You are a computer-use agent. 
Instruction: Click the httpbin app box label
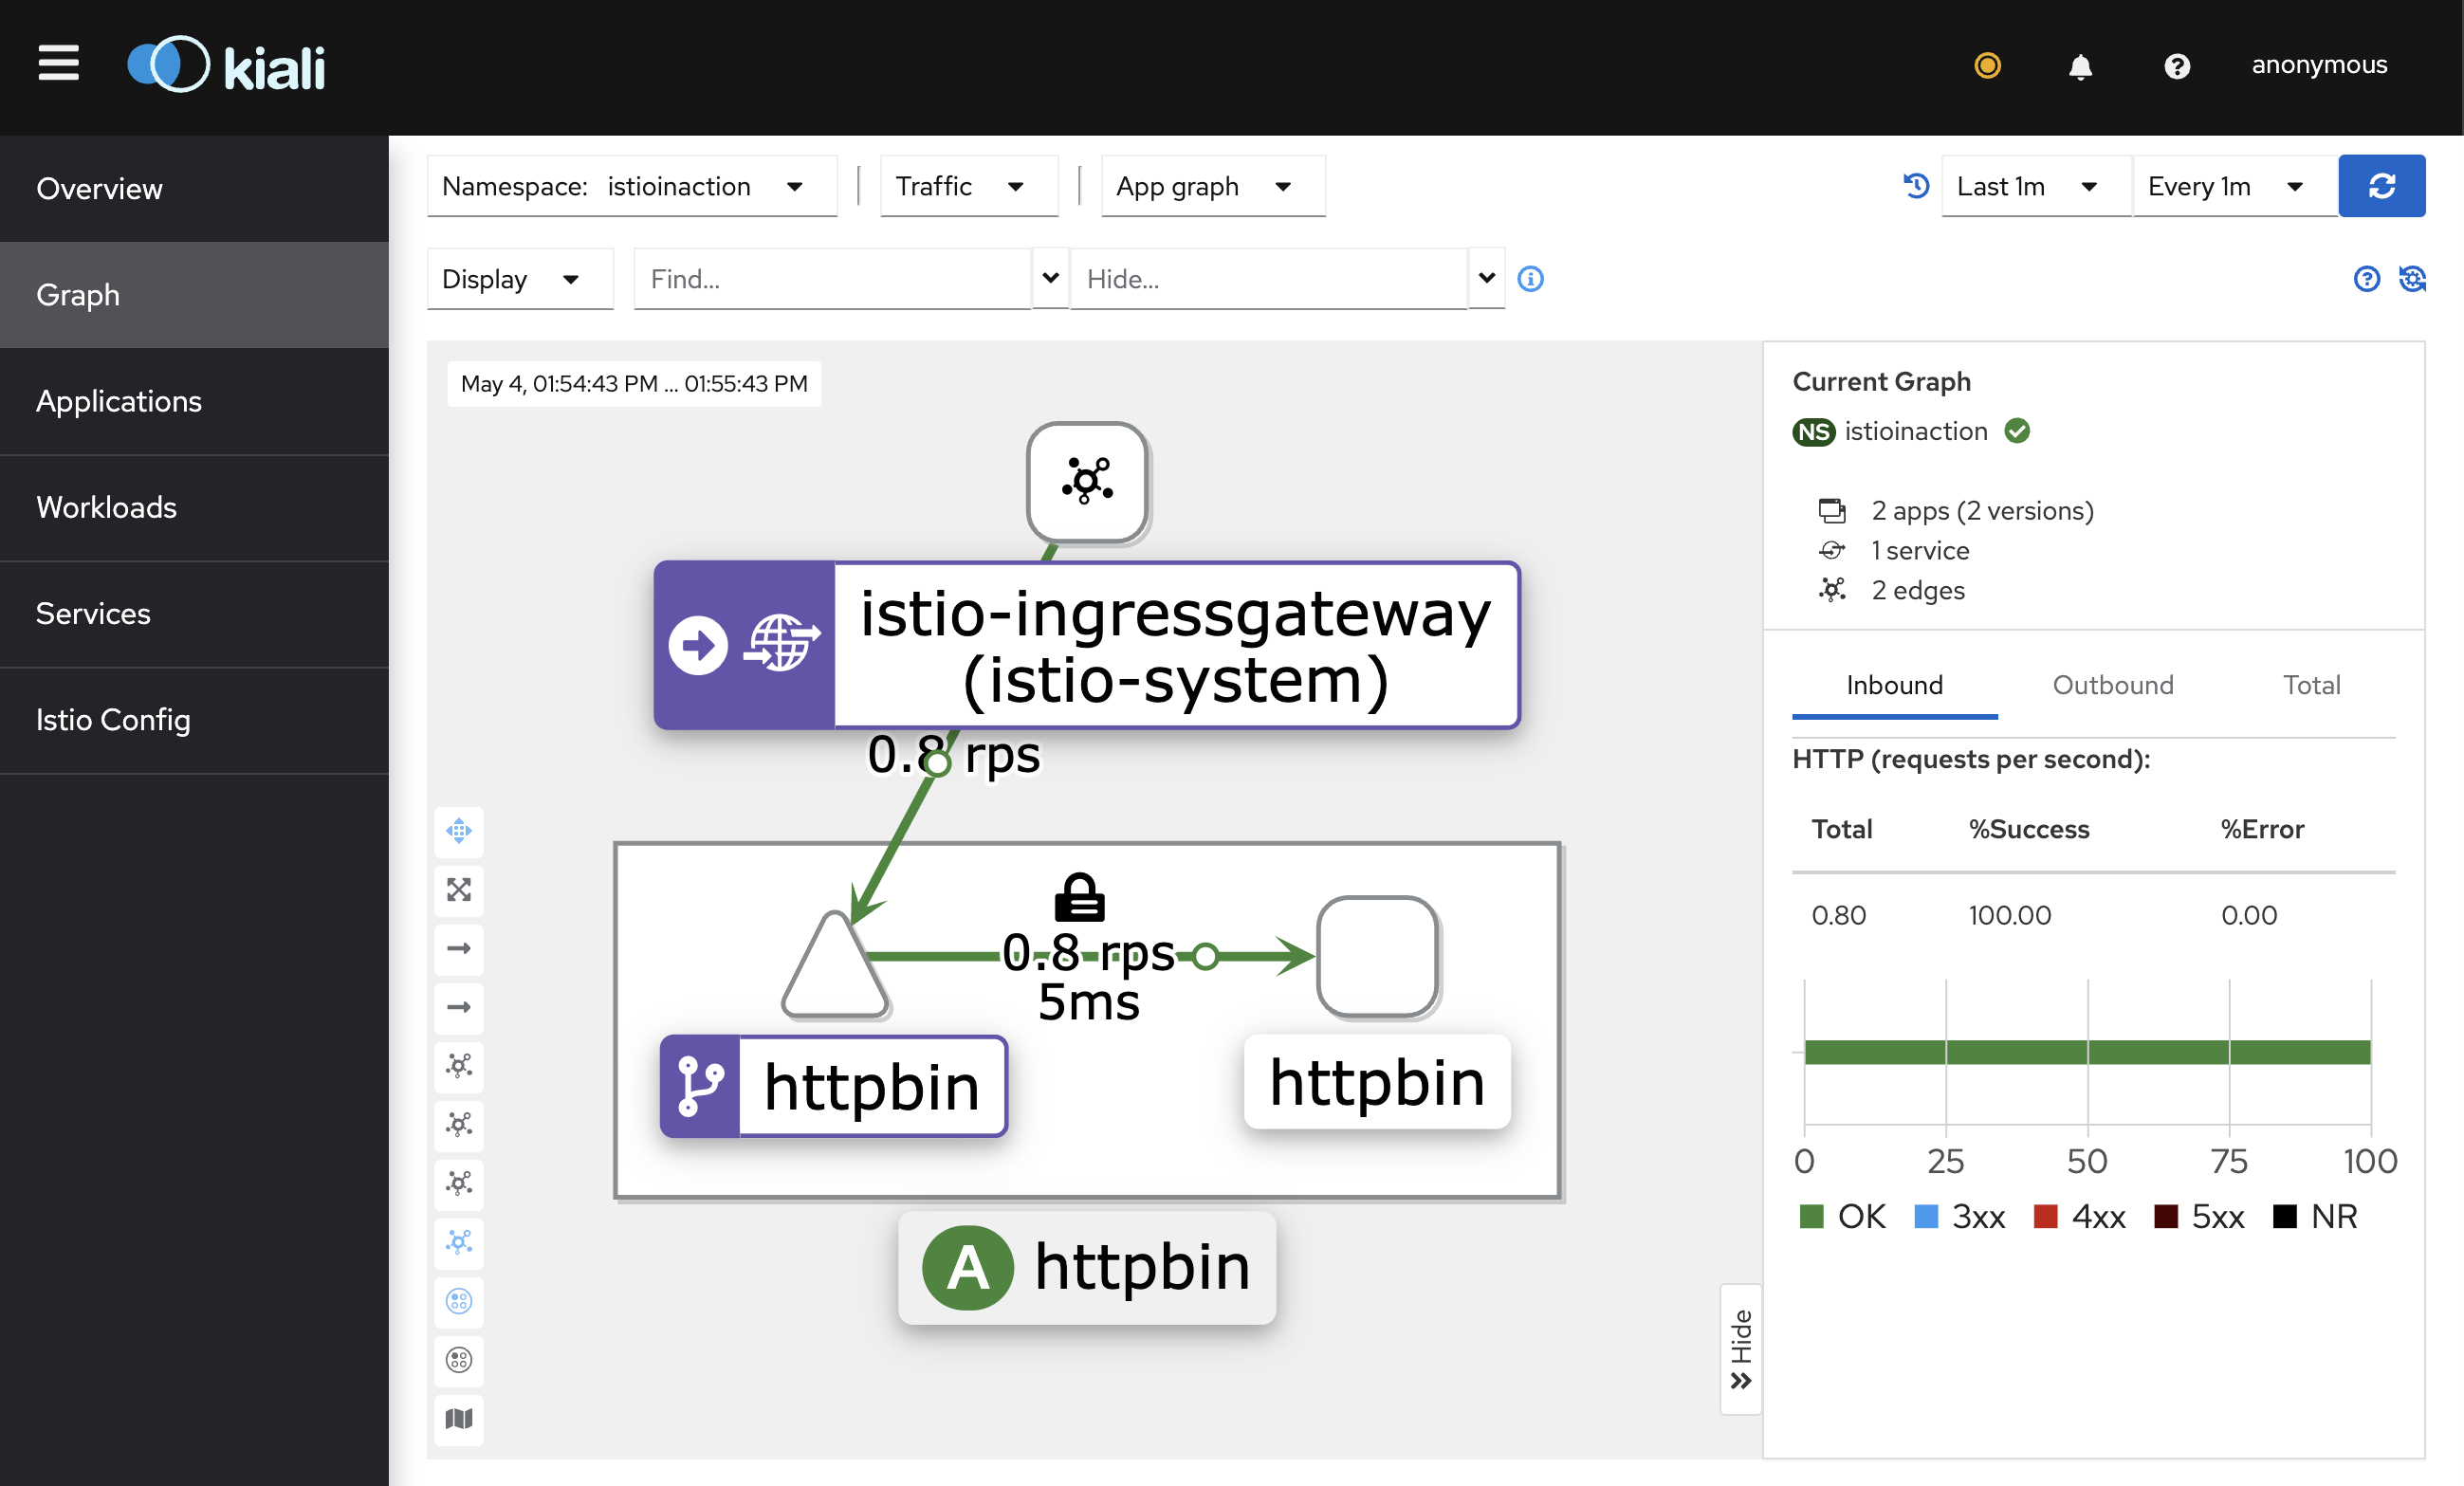click(x=1087, y=1268)
